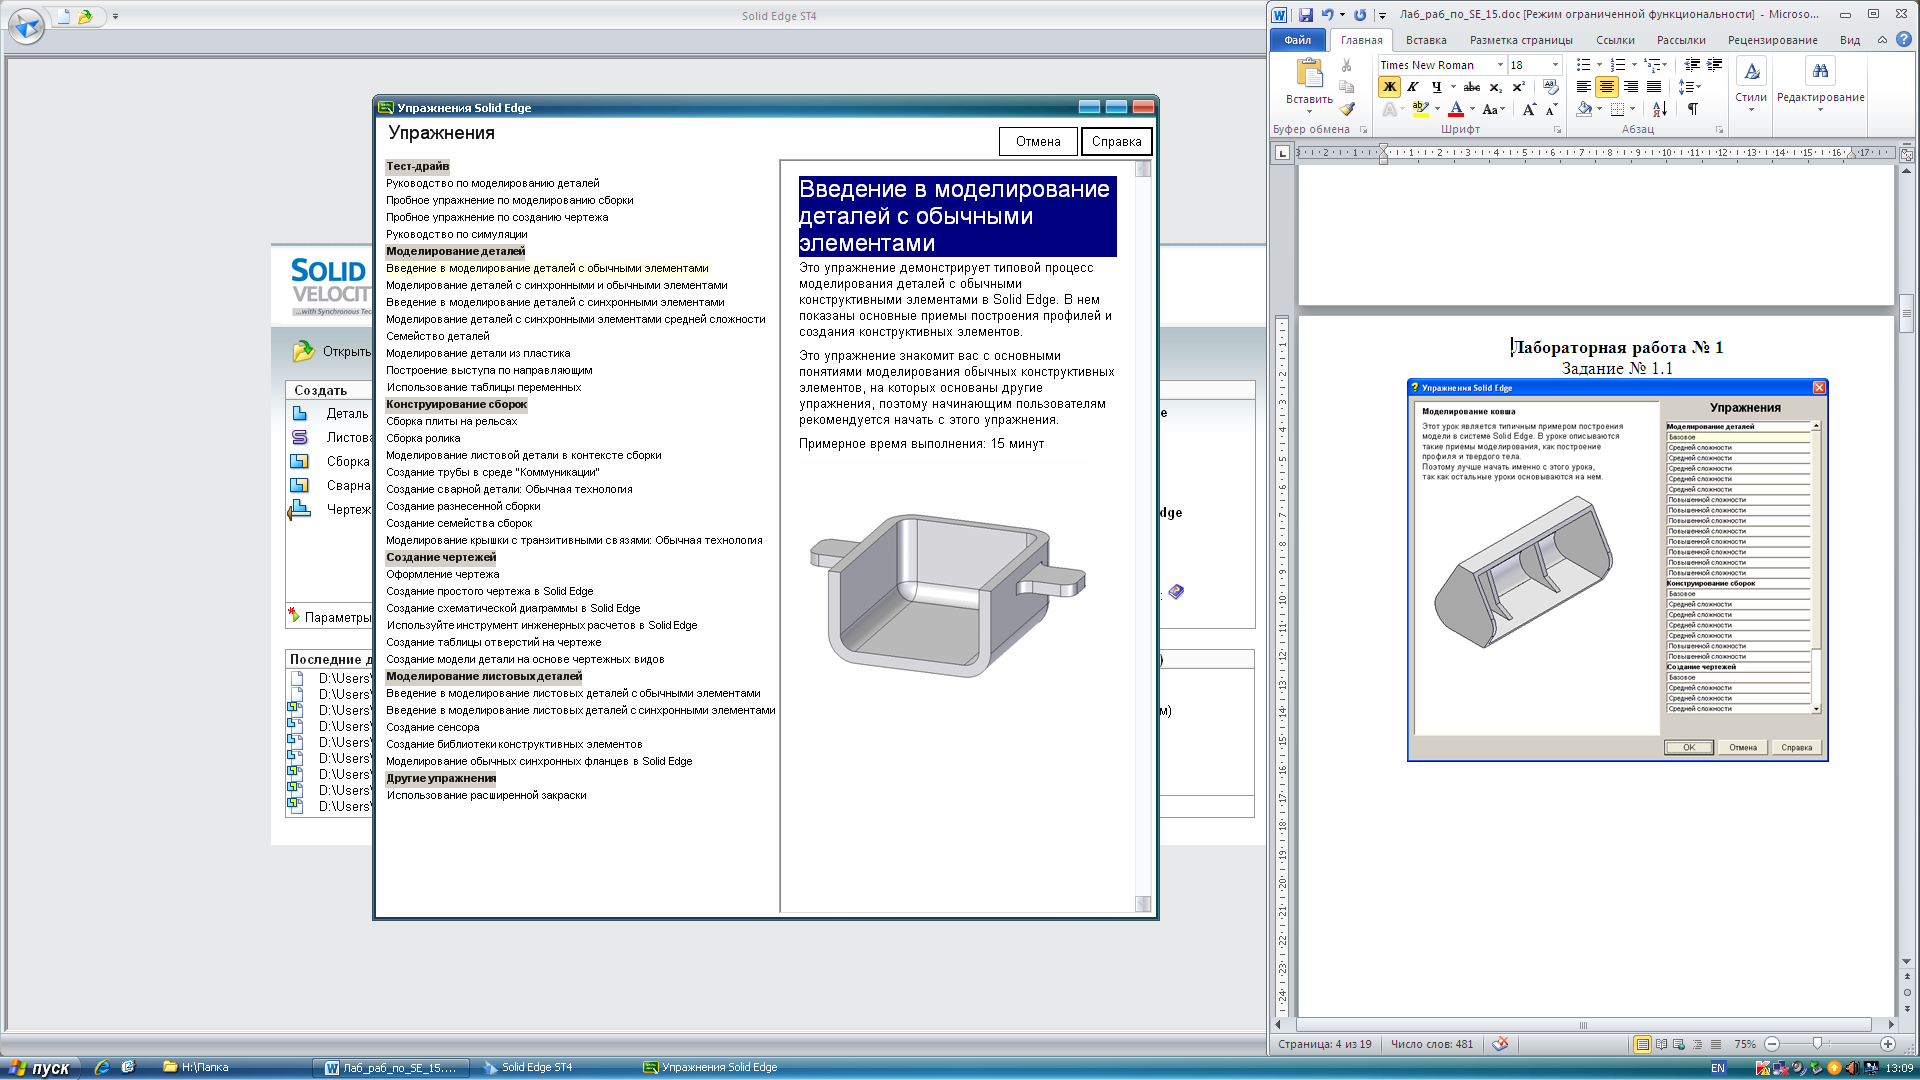Click the Save icon in Word's quick access toolbar
1920x1080 pixels.
[x=1305, y=15]
